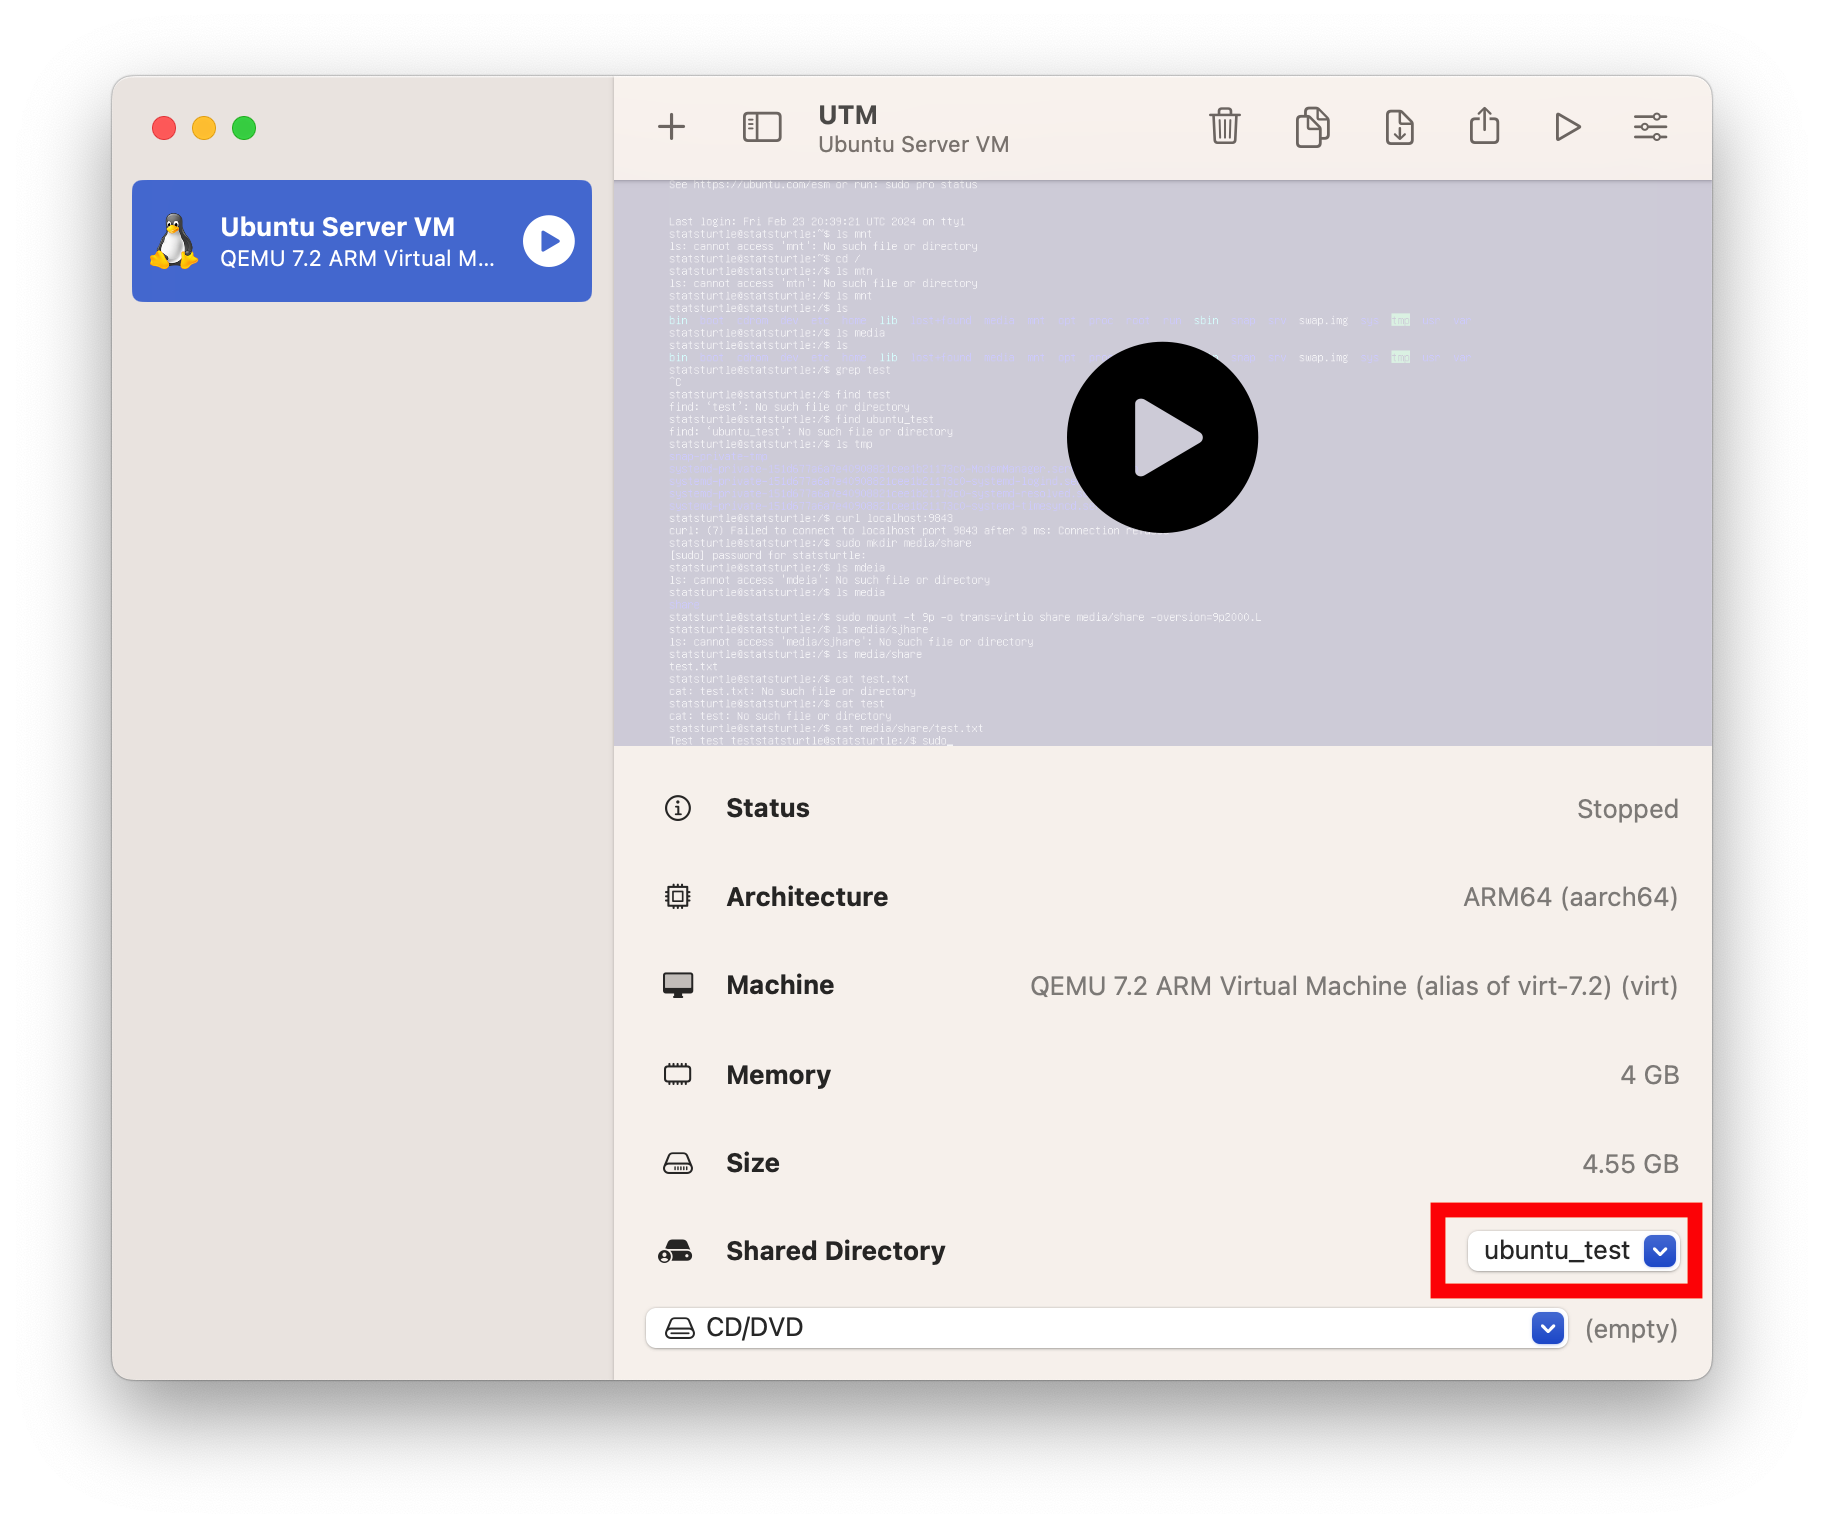Viewport: 1824px width, 1528px height.
Task: Share the VM with the share icon
Action: pyautogui.click(x=1484, y=126)
